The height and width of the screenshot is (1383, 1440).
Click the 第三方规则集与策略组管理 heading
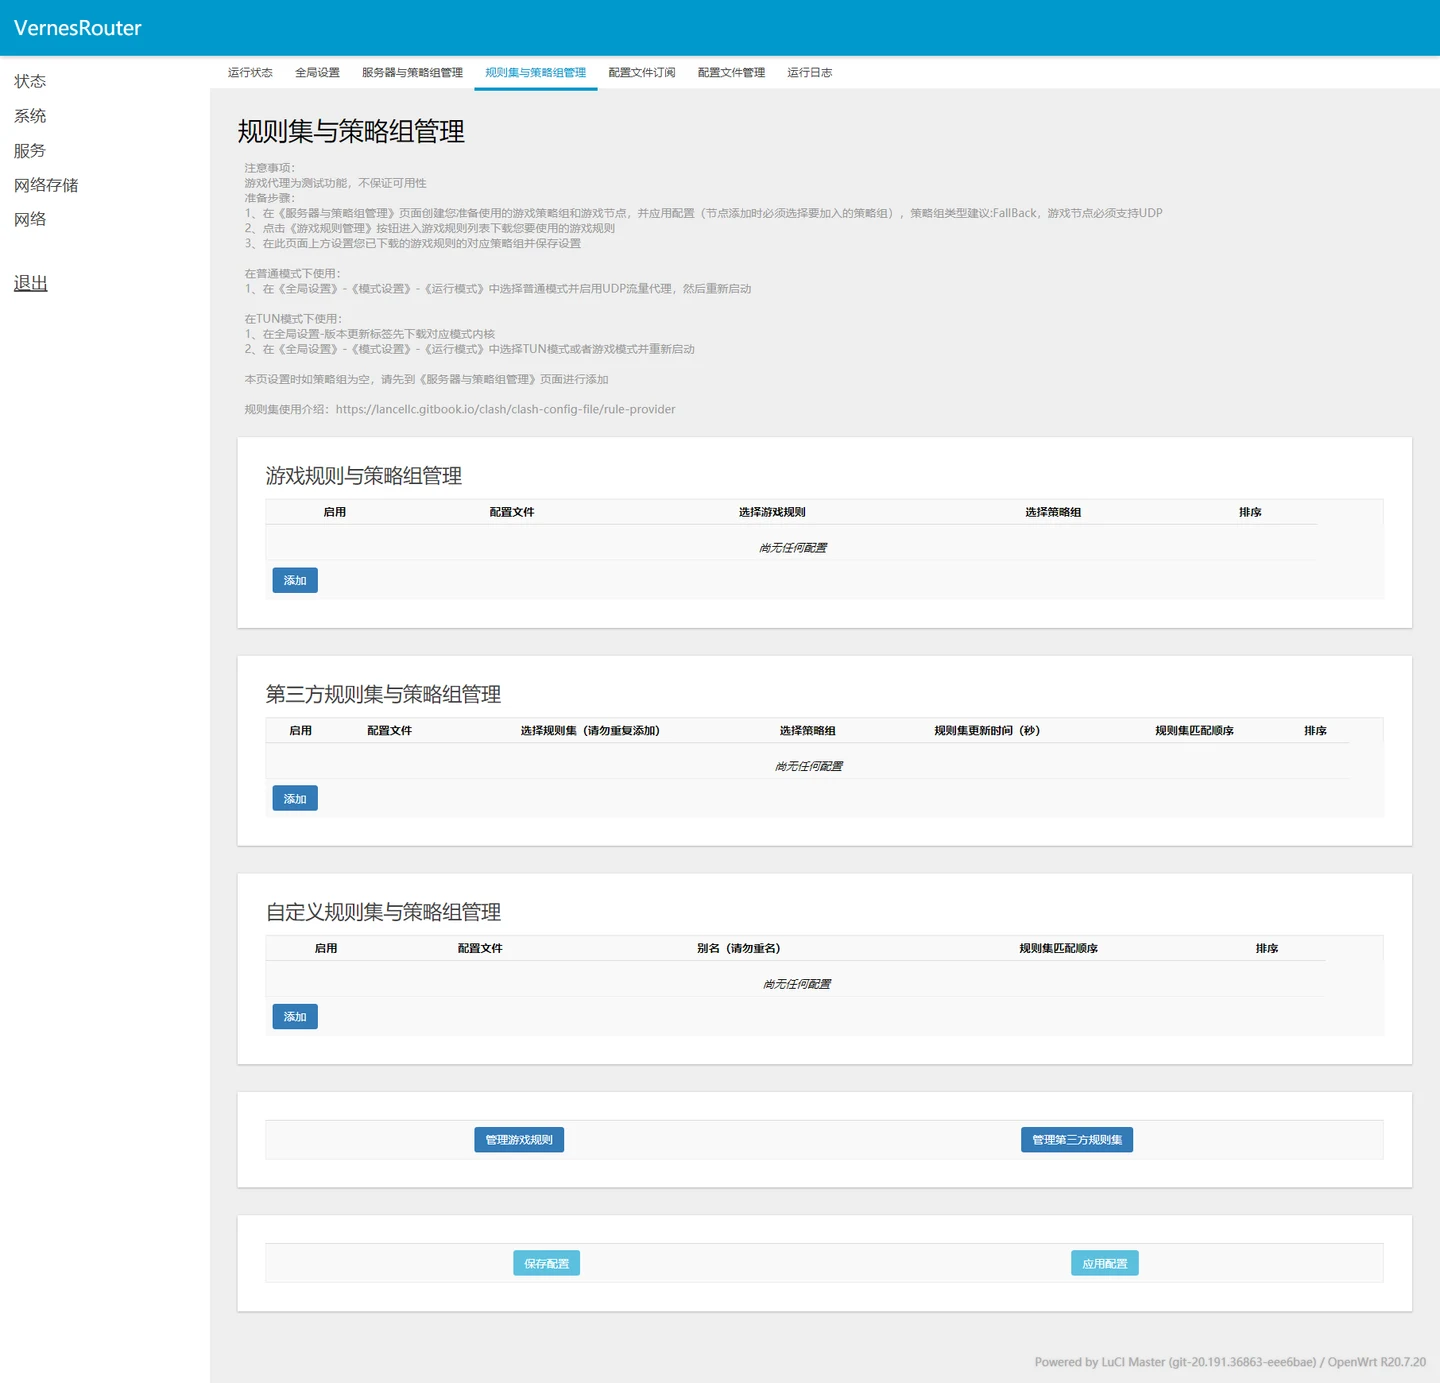click(384, 695)
